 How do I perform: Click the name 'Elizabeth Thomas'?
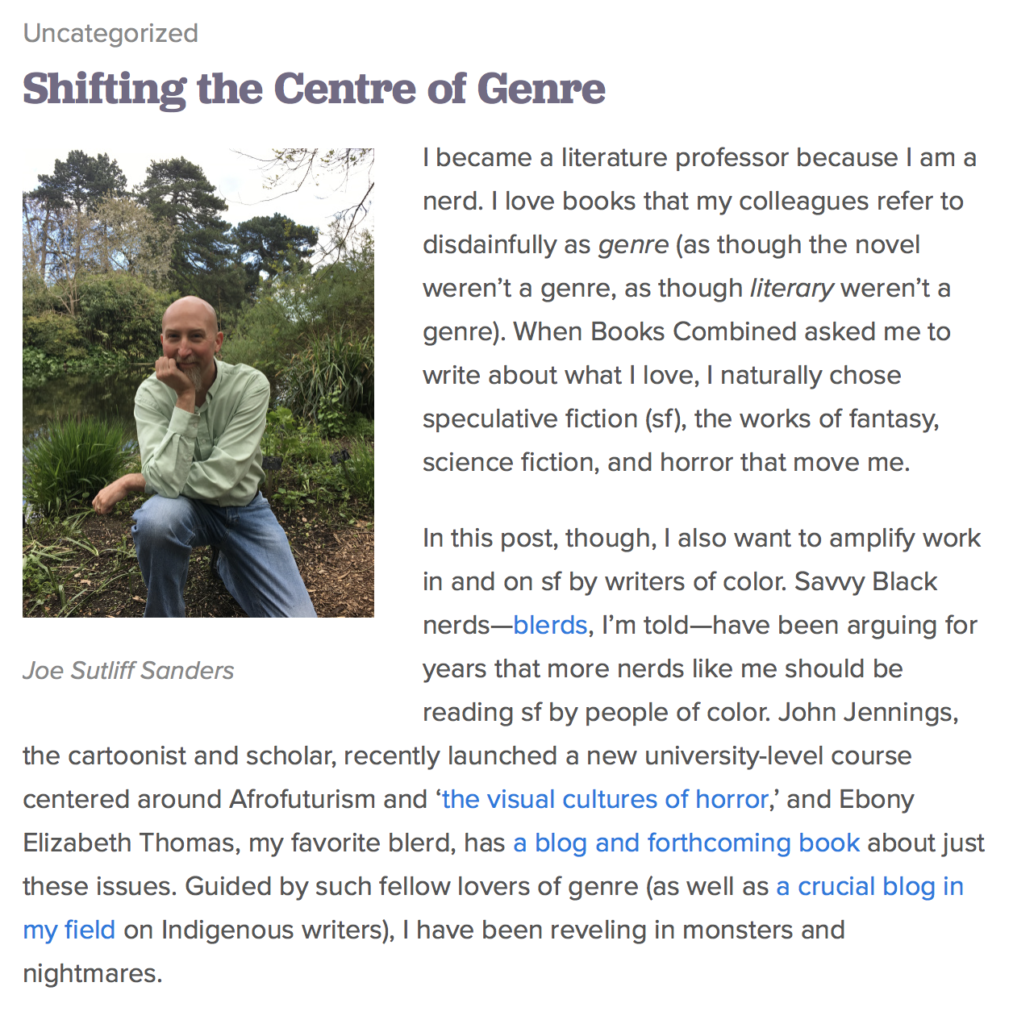(x=126, y=843)
